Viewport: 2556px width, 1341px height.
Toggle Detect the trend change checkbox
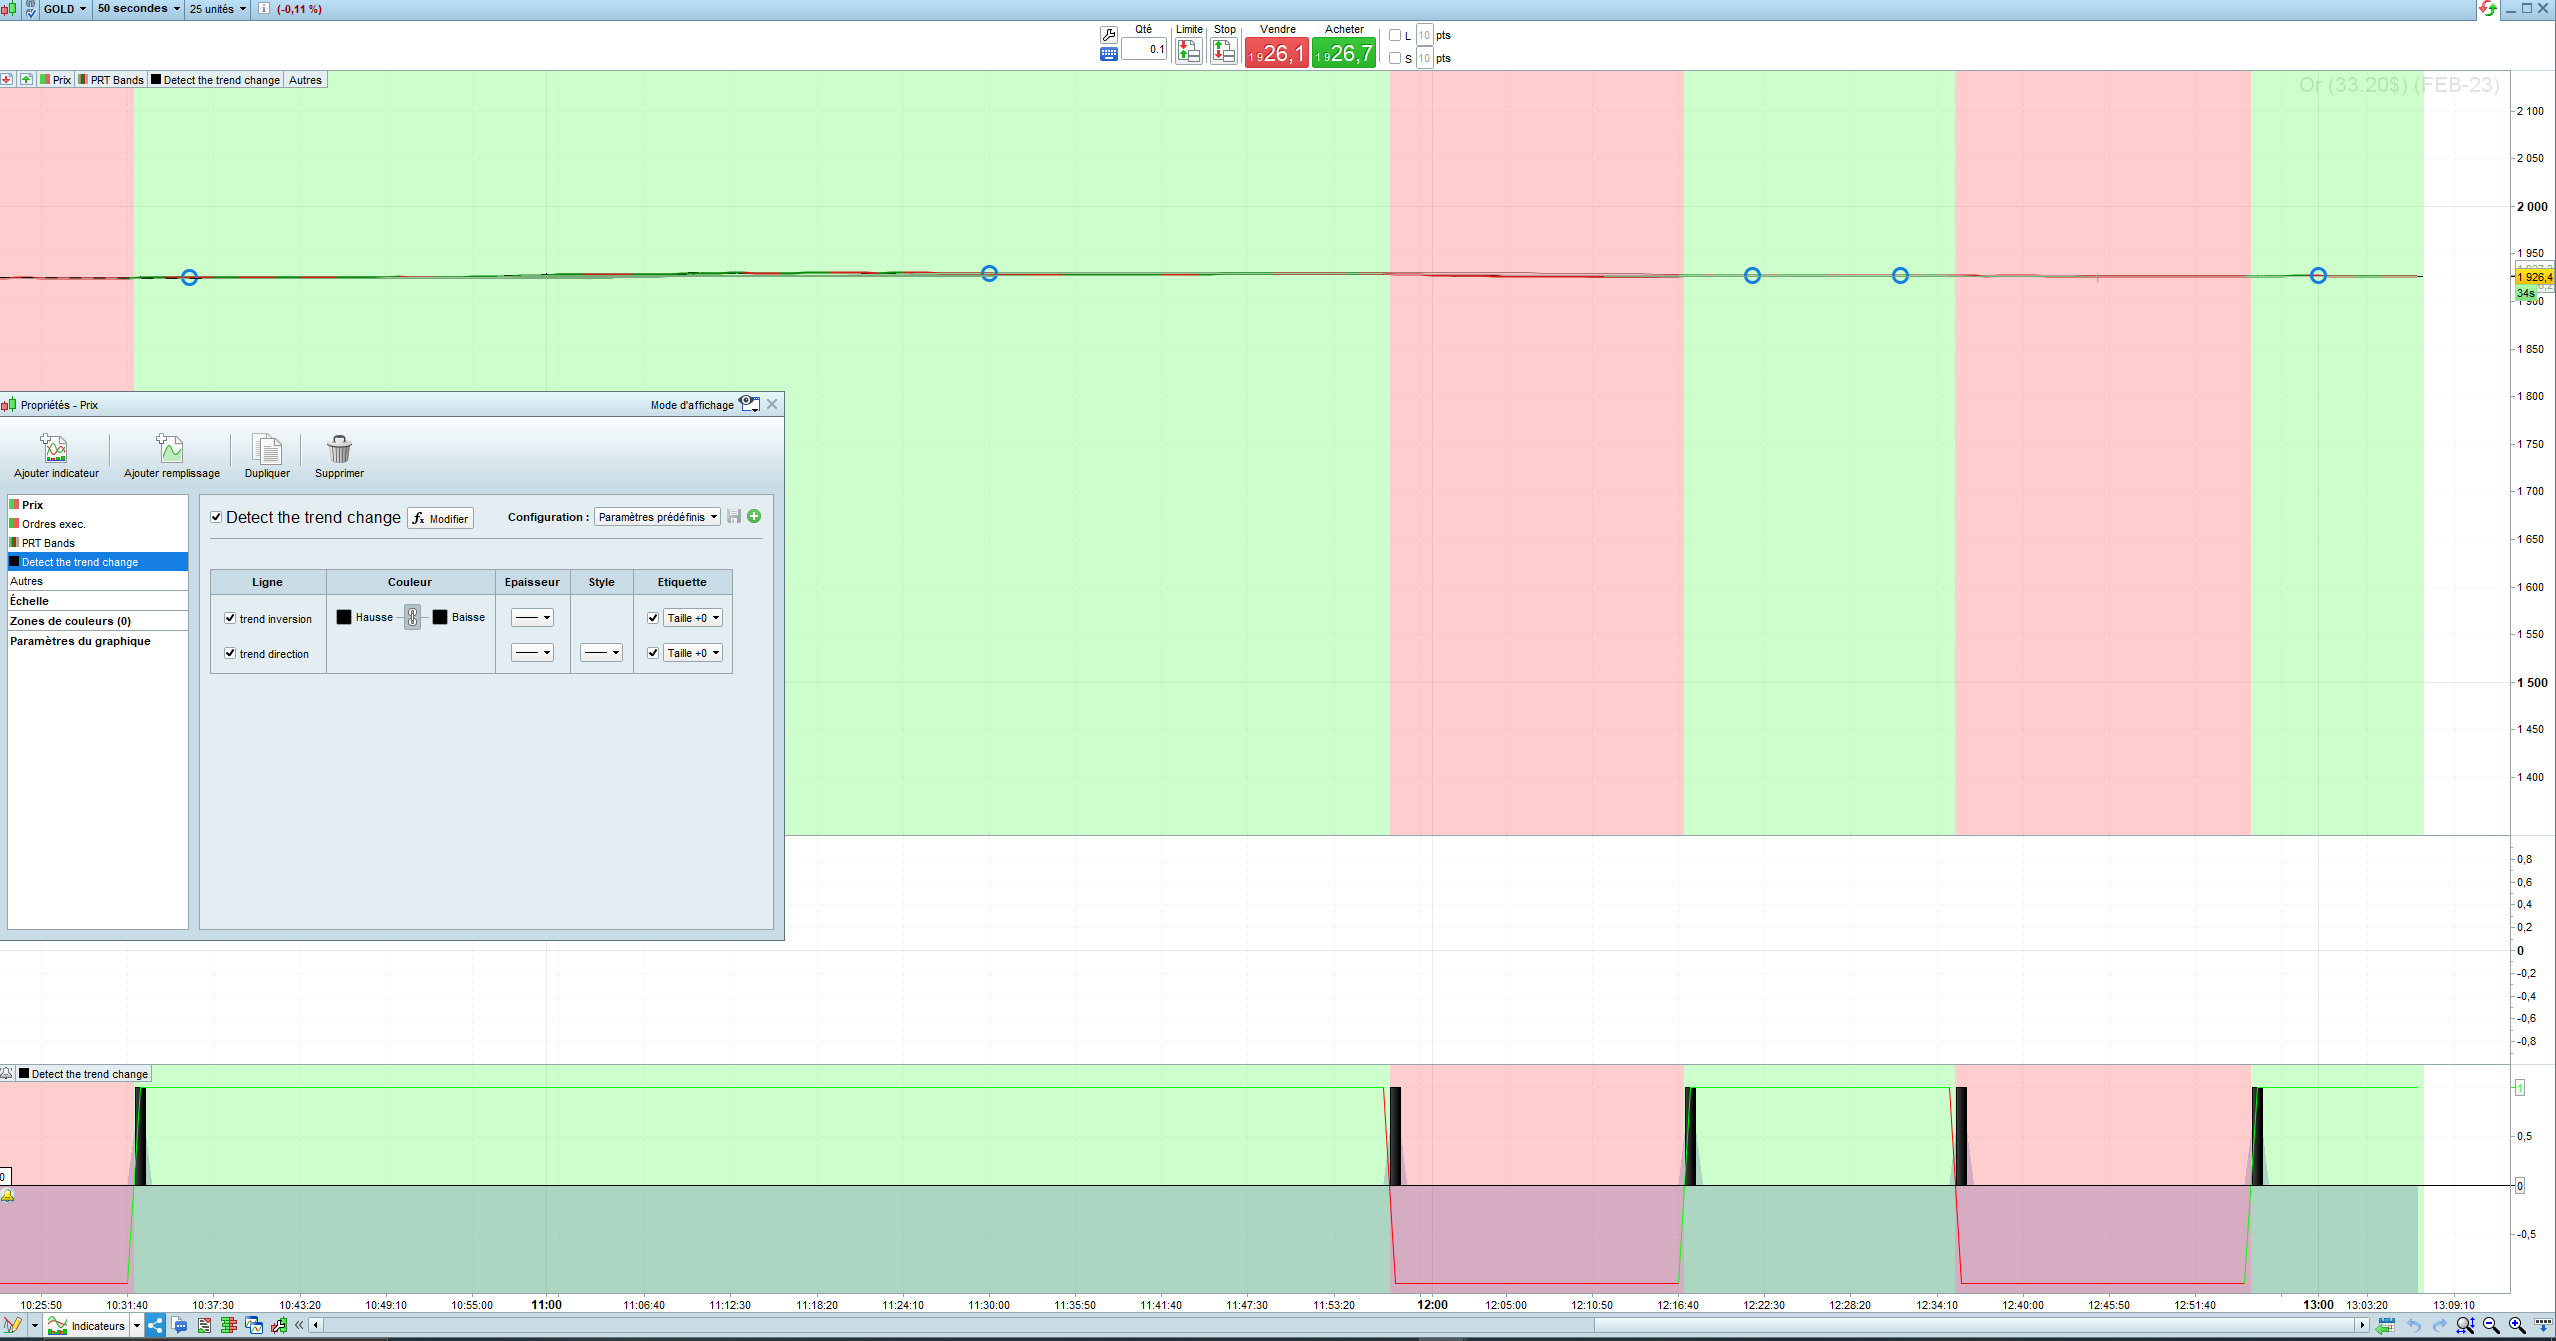(216, 517)
